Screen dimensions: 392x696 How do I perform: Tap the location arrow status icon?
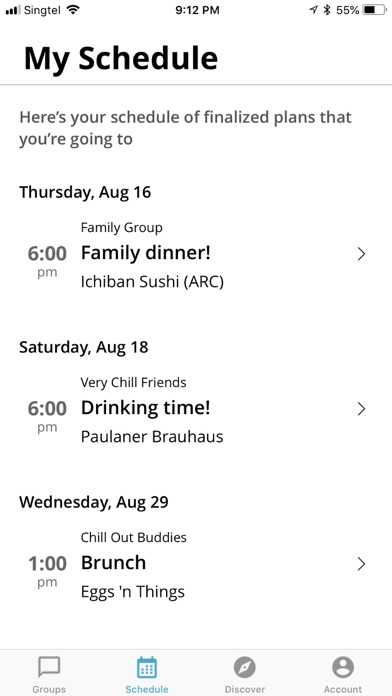click(x=313, y=10)
